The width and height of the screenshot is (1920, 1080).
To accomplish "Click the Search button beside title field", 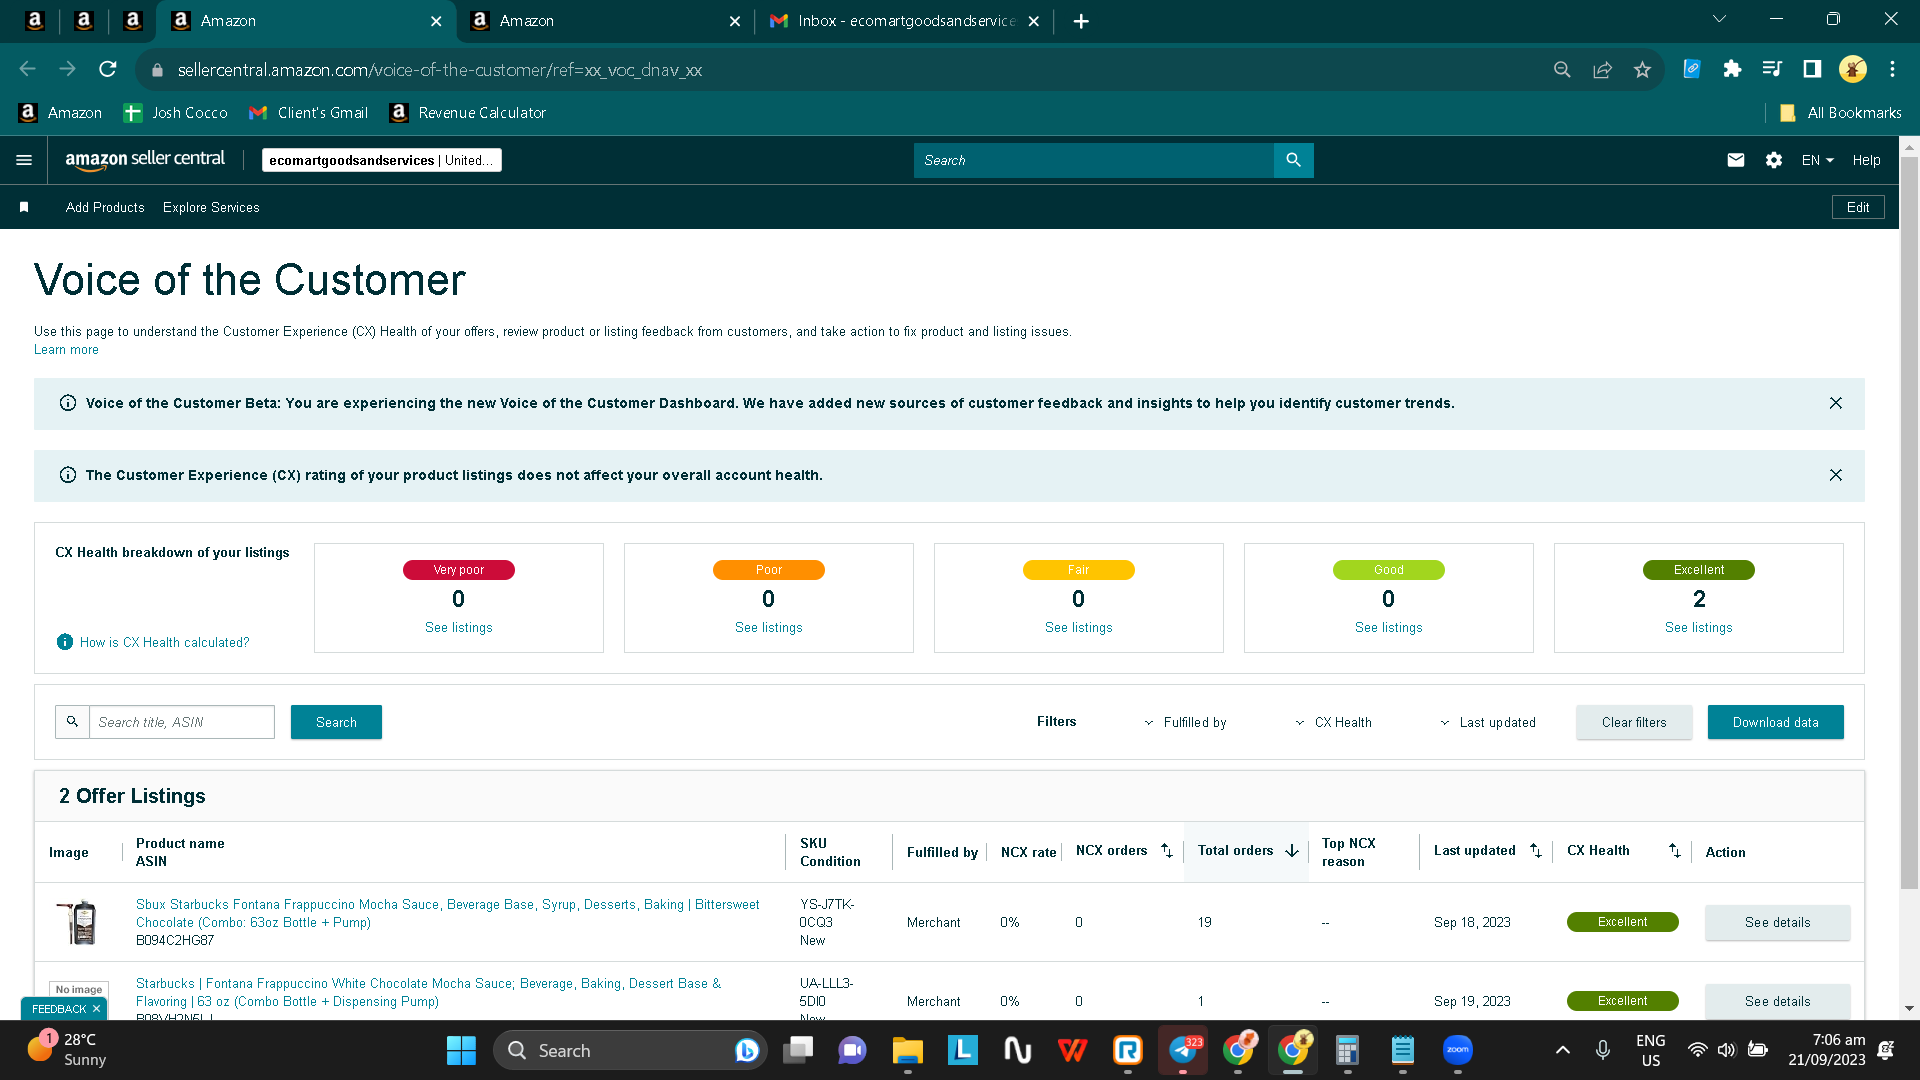I will pos(336,722).
